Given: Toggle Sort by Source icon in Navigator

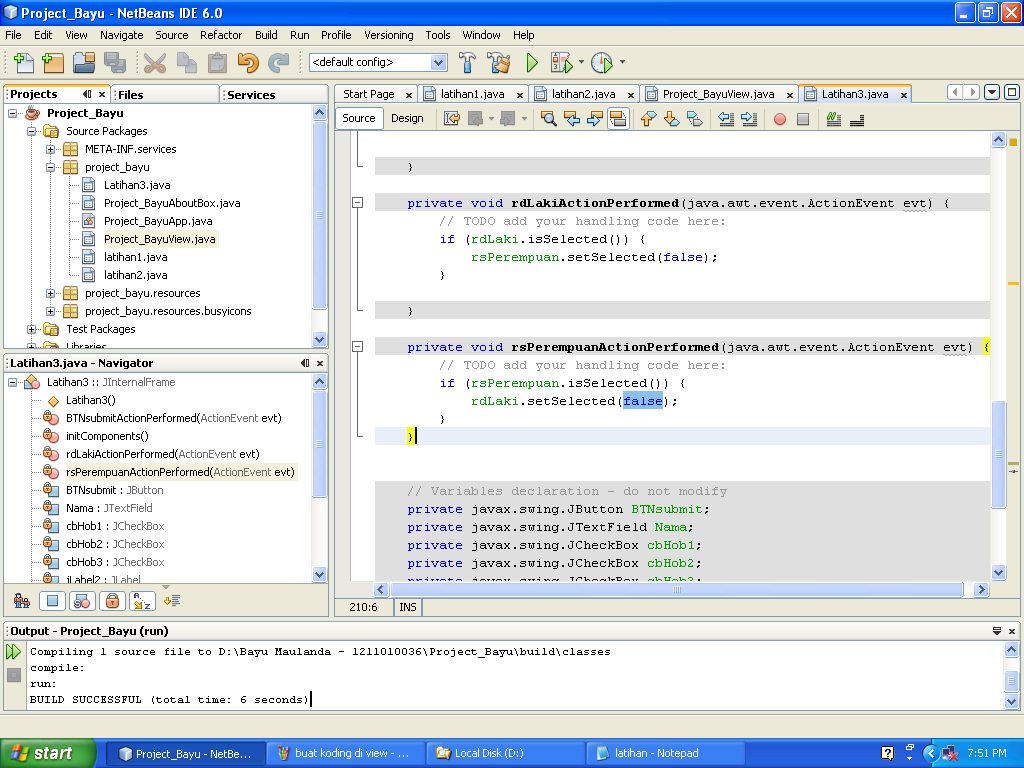Looking at the screenshot, I should tap(172, 601).
